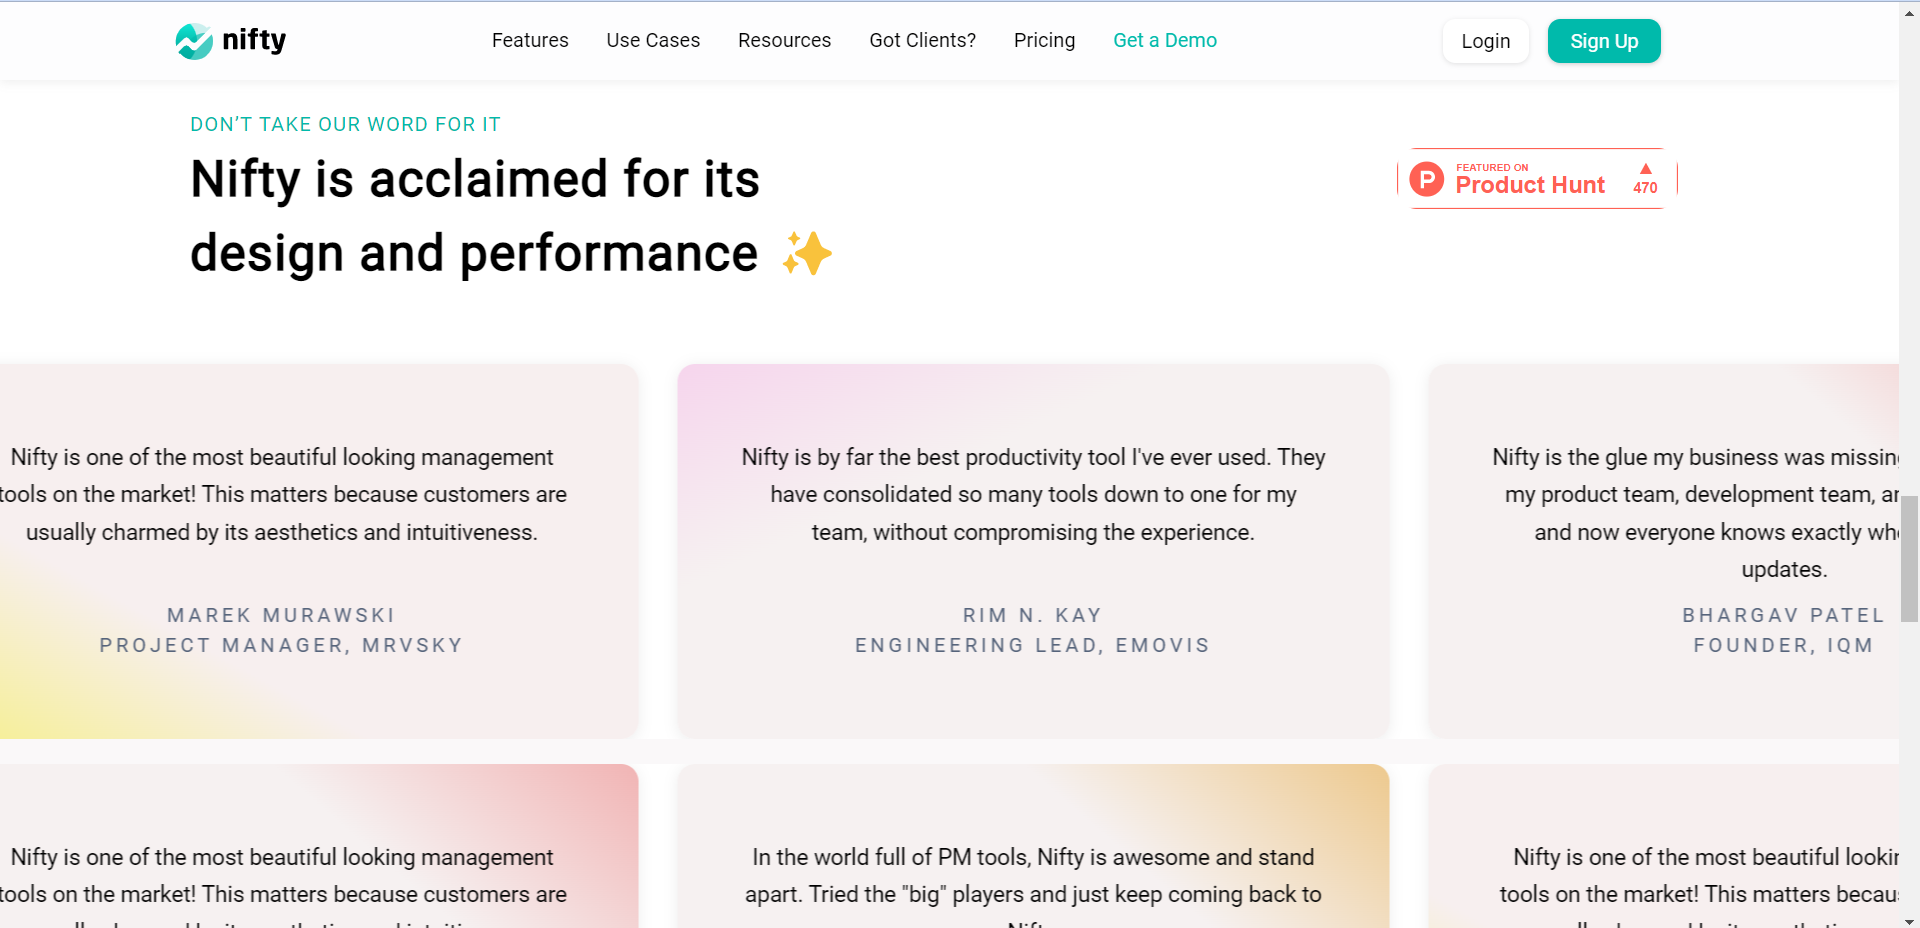
Task: Expand the Use Cases menu
Action: [652, 40]
